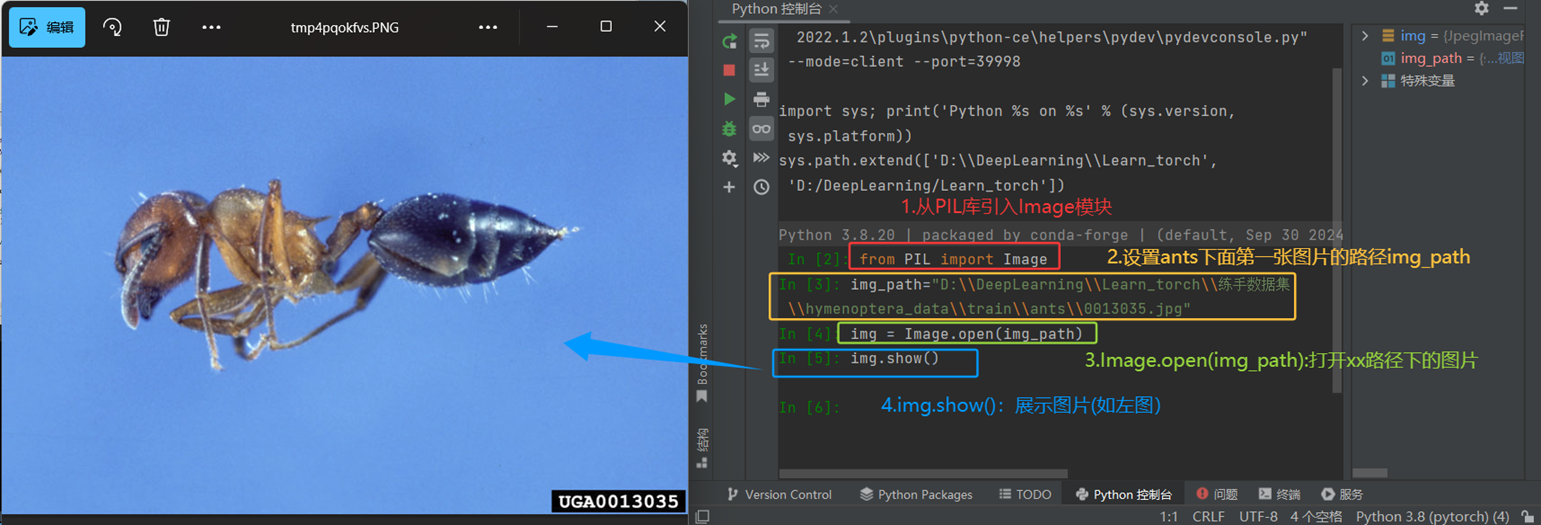The image size is (1541, 525).
Task: Open the 结构 structure side panel
Action: click(702, 447)
